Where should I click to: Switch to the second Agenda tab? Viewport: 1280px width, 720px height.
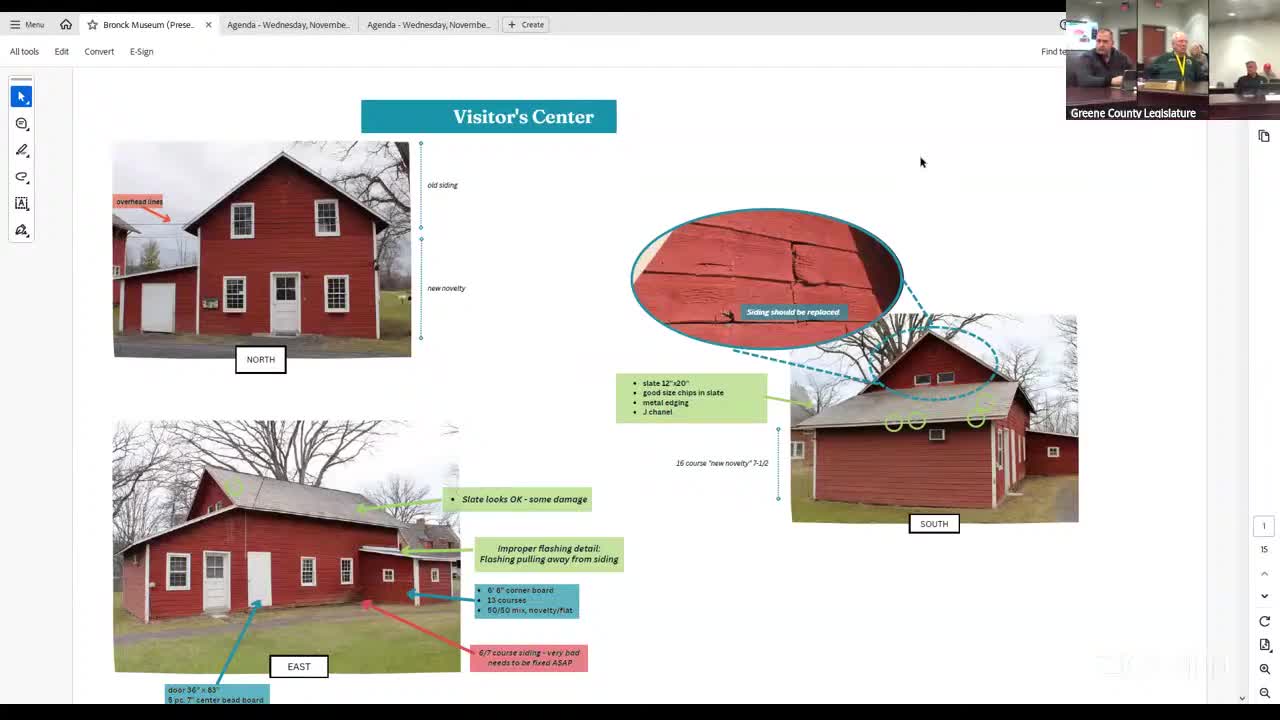428,24
